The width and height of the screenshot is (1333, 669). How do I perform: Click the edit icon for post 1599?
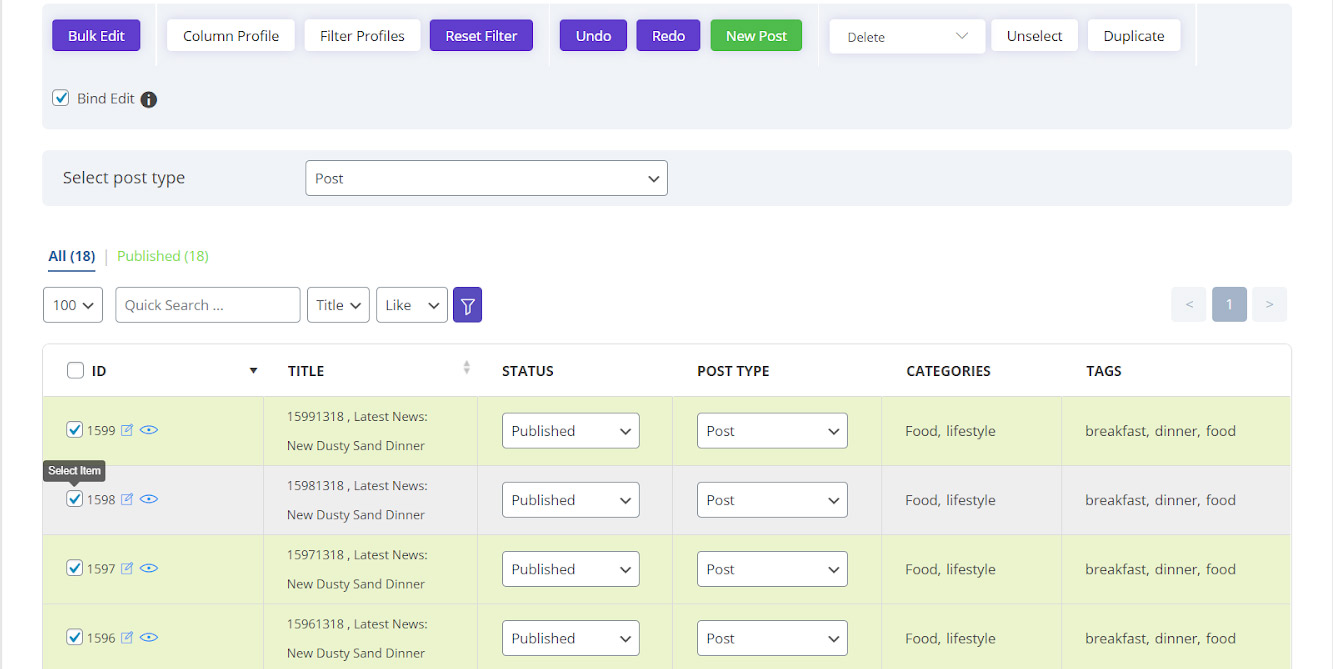pos(127,430)
